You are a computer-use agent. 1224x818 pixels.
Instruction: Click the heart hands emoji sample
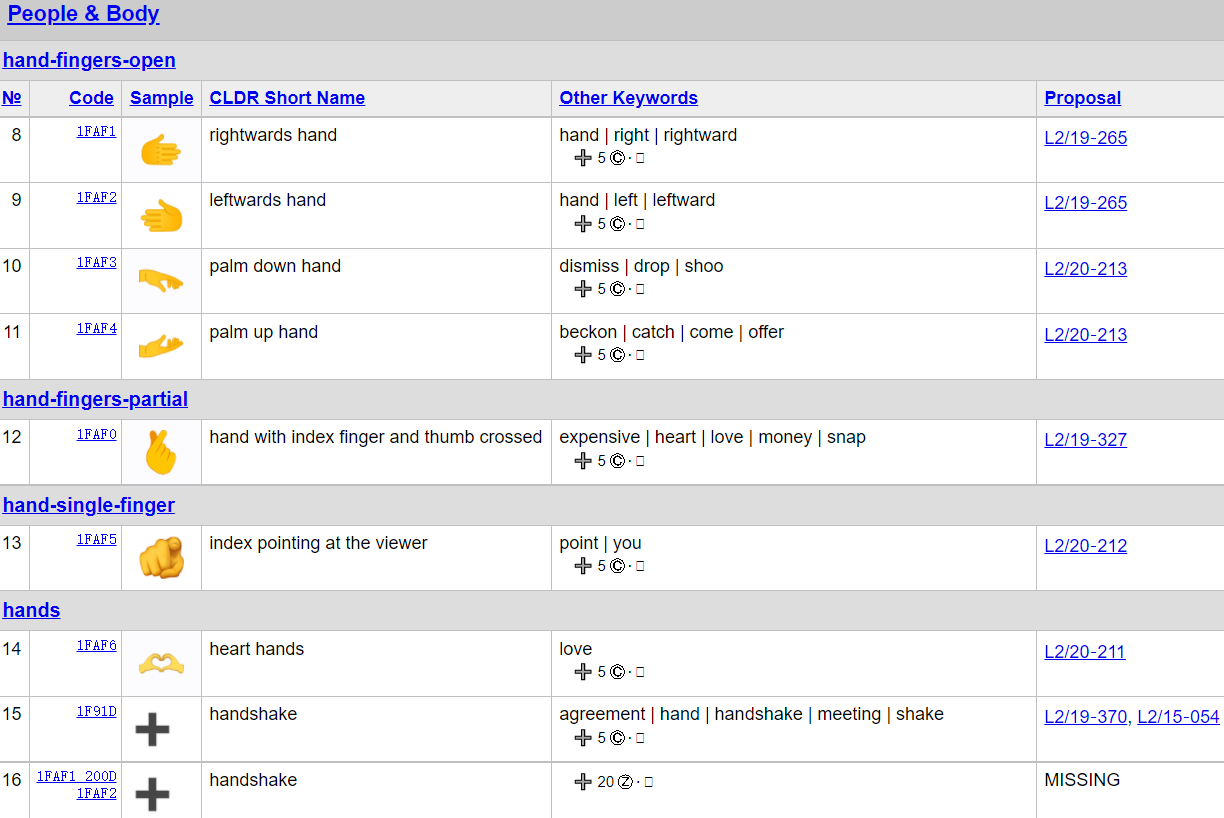(x=160, y=664)
